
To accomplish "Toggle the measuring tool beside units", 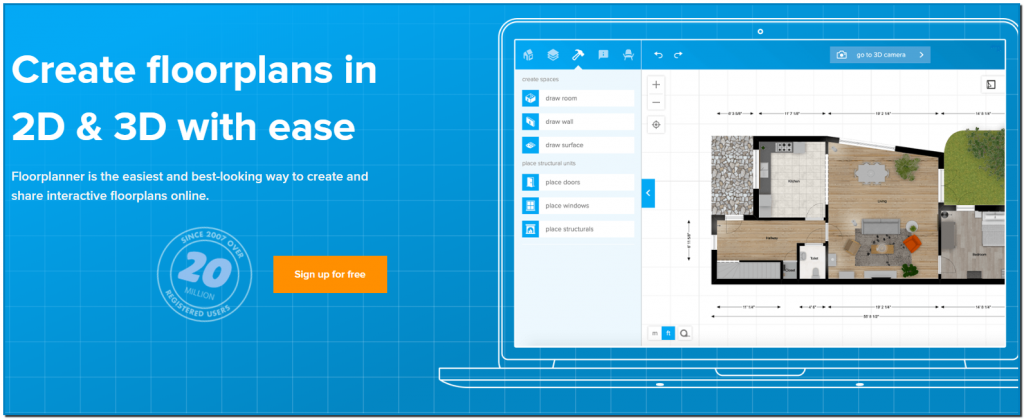I will click(x=685, y=332).
